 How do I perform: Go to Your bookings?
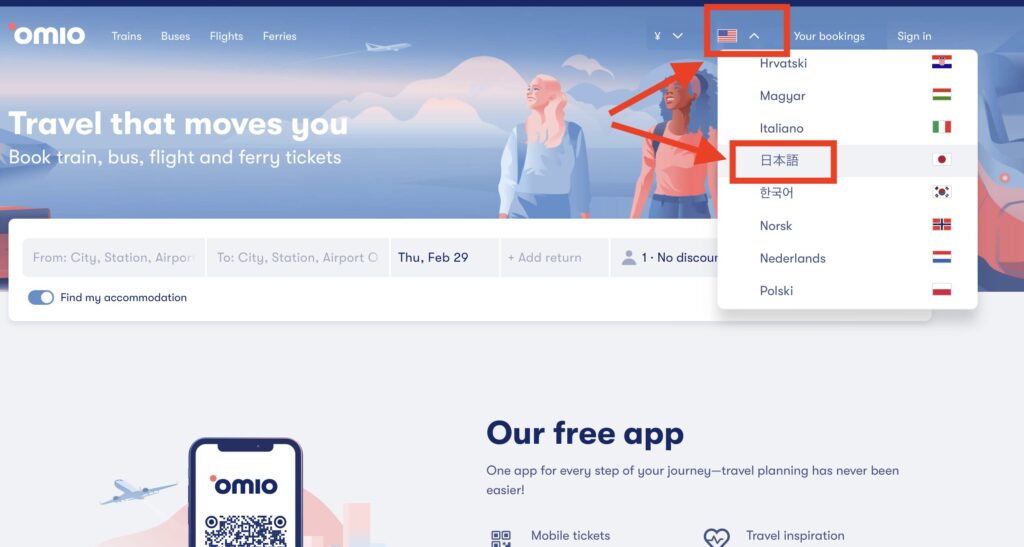click(829, 36)
